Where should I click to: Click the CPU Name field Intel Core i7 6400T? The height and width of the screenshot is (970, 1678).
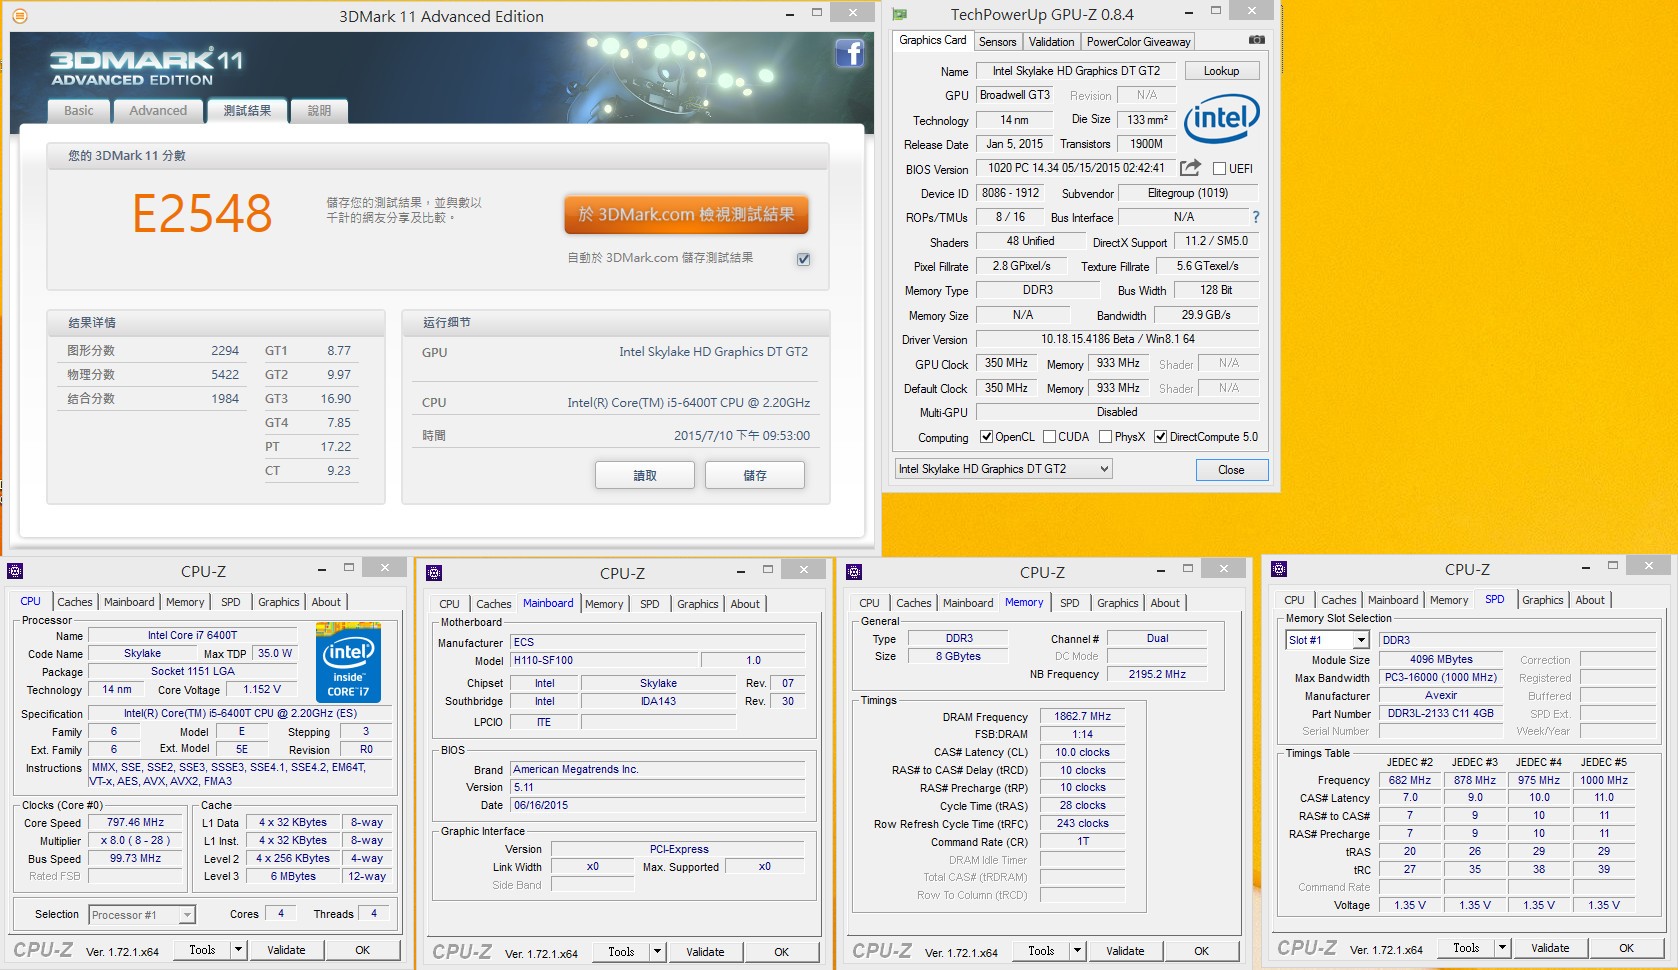[x=193, y=635]
